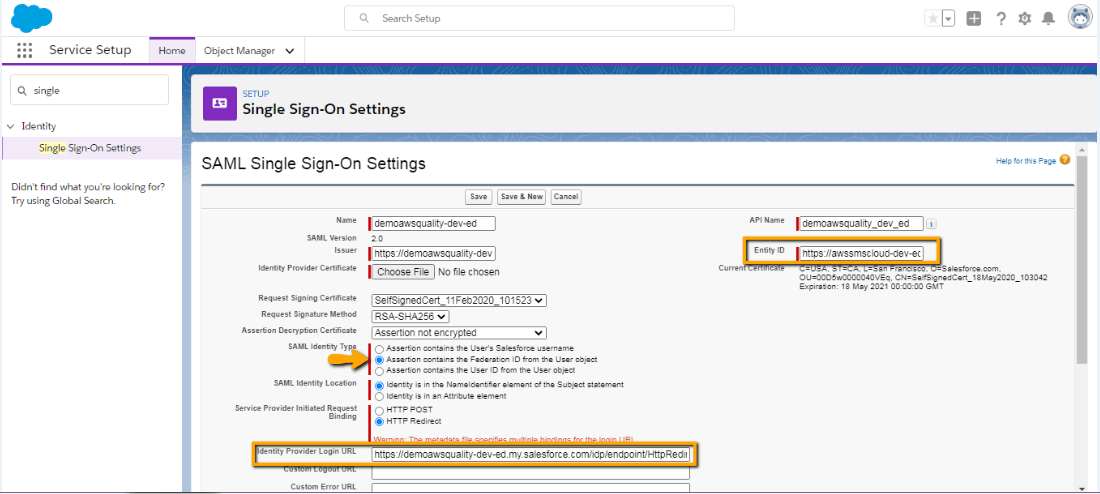The width and height of the screenshot is (1100, 494).
Task: Open the App Launcher grid icon
Action: point(25,51)
